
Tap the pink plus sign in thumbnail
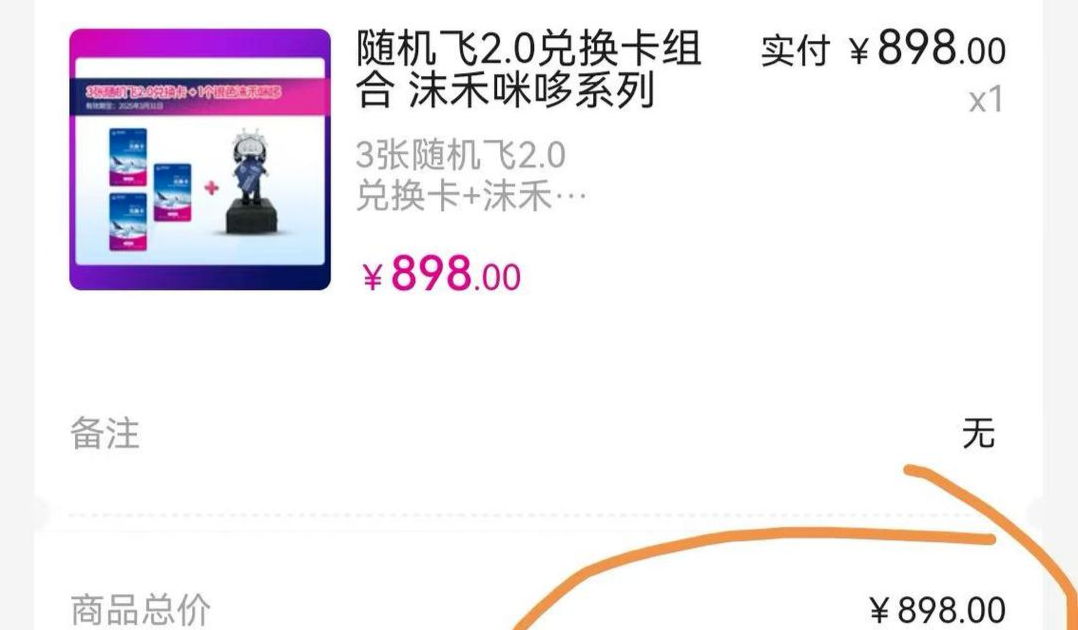[211, 187]
